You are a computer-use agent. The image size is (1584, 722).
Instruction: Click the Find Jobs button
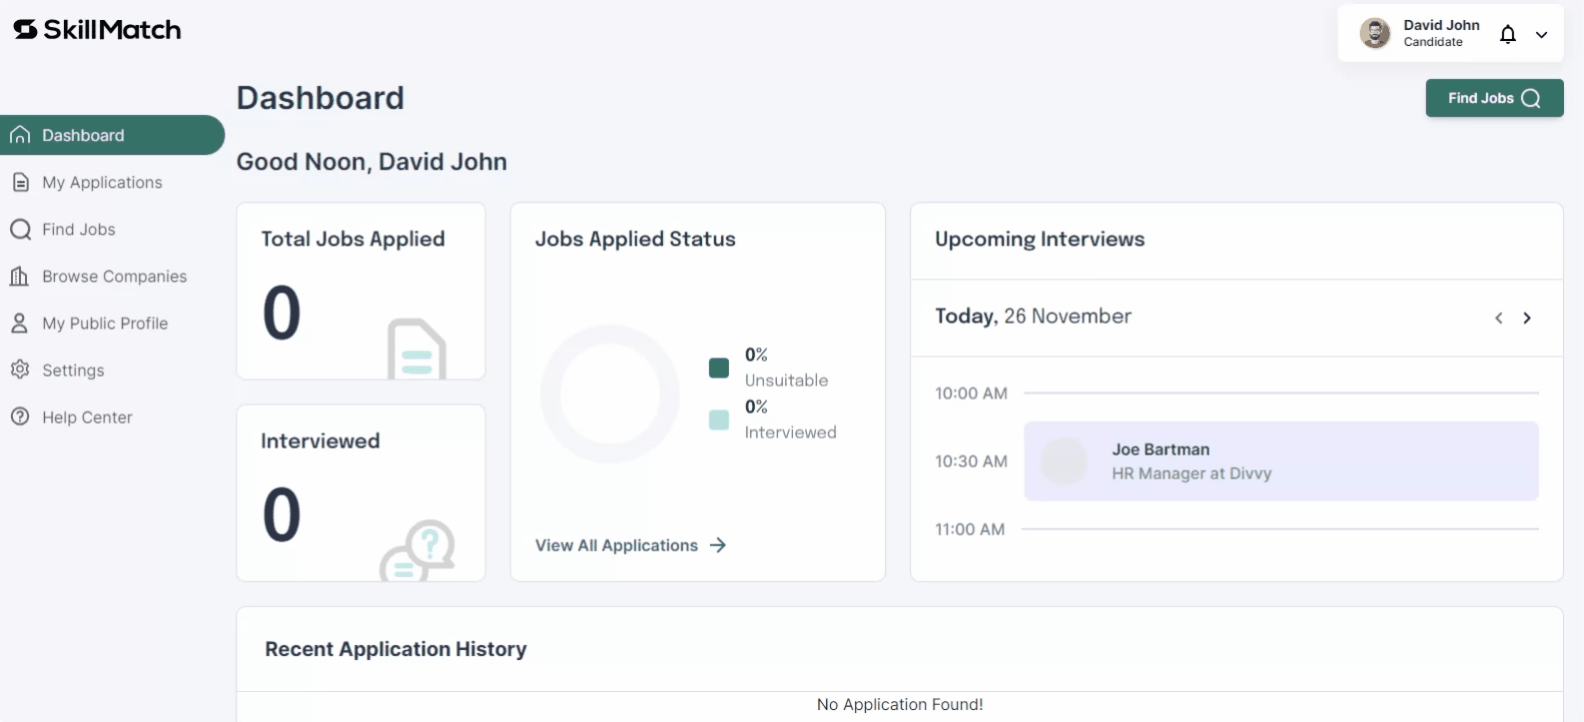(x=1494, y=98)
